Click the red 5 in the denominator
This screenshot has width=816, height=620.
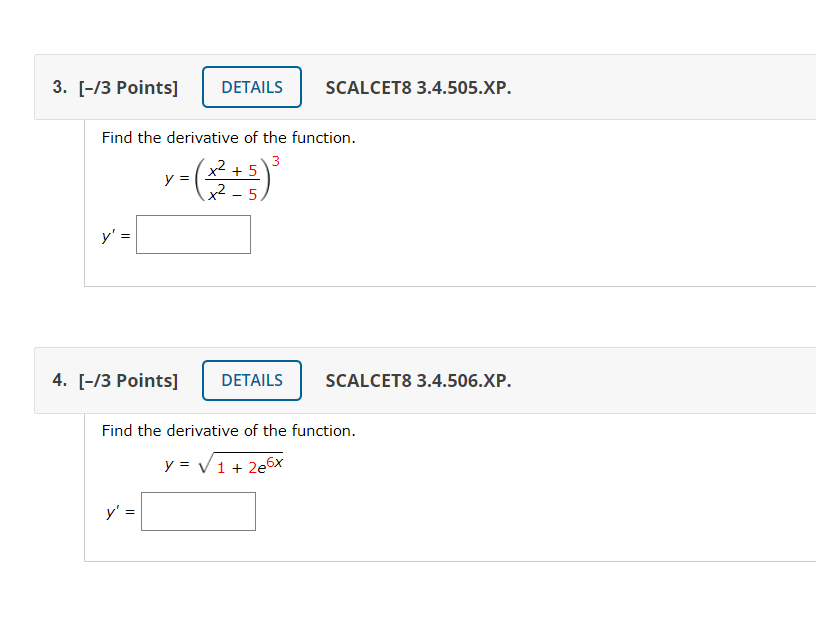(253, 195)
